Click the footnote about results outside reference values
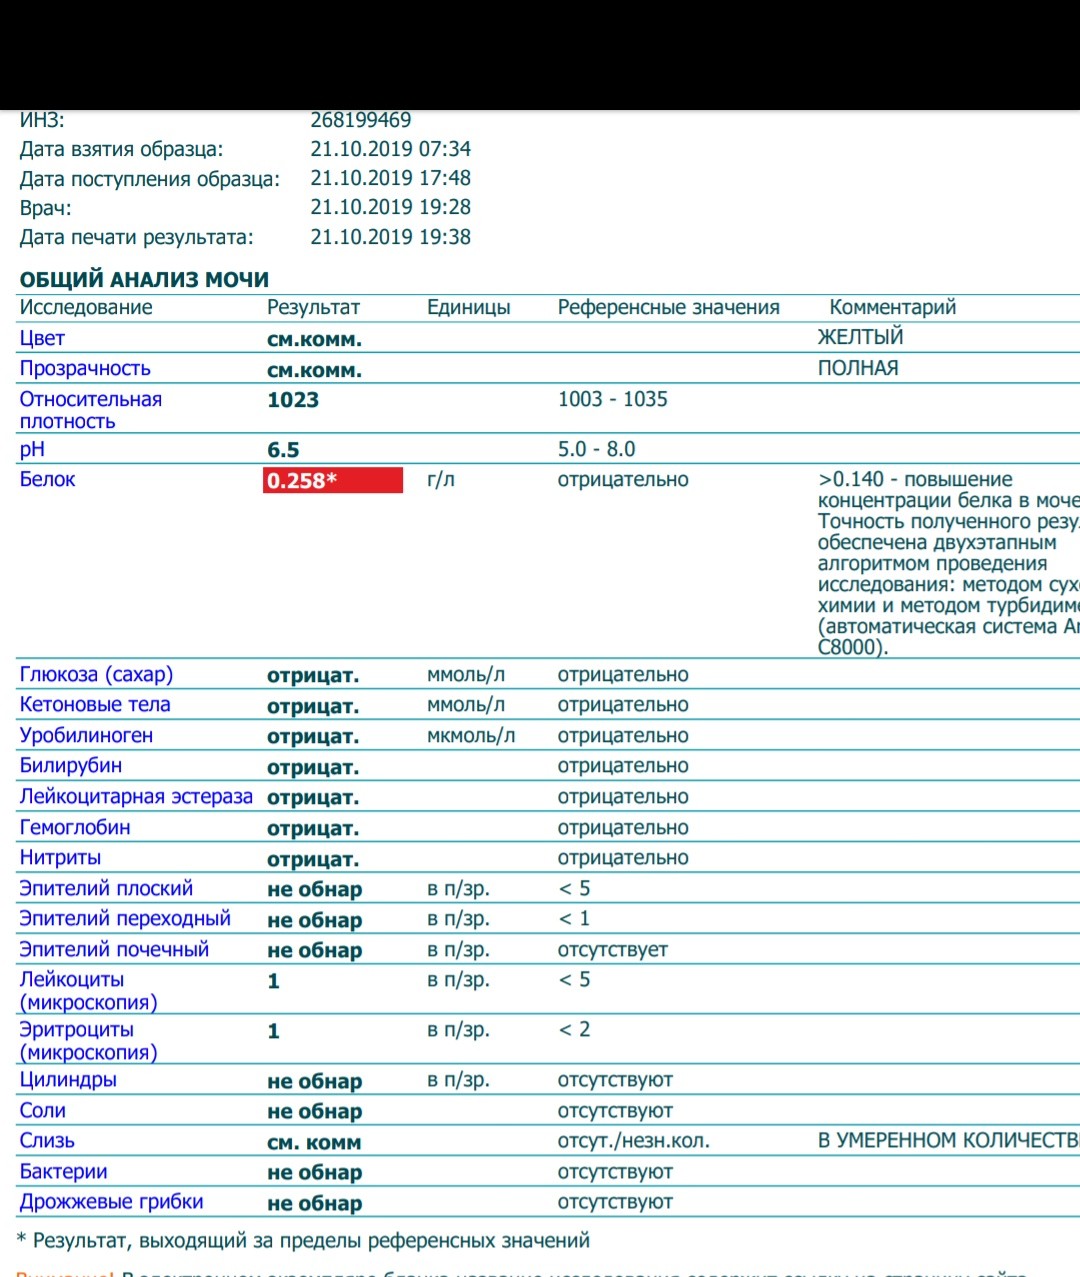The image size is (1080, 1277). point(303,1241)
